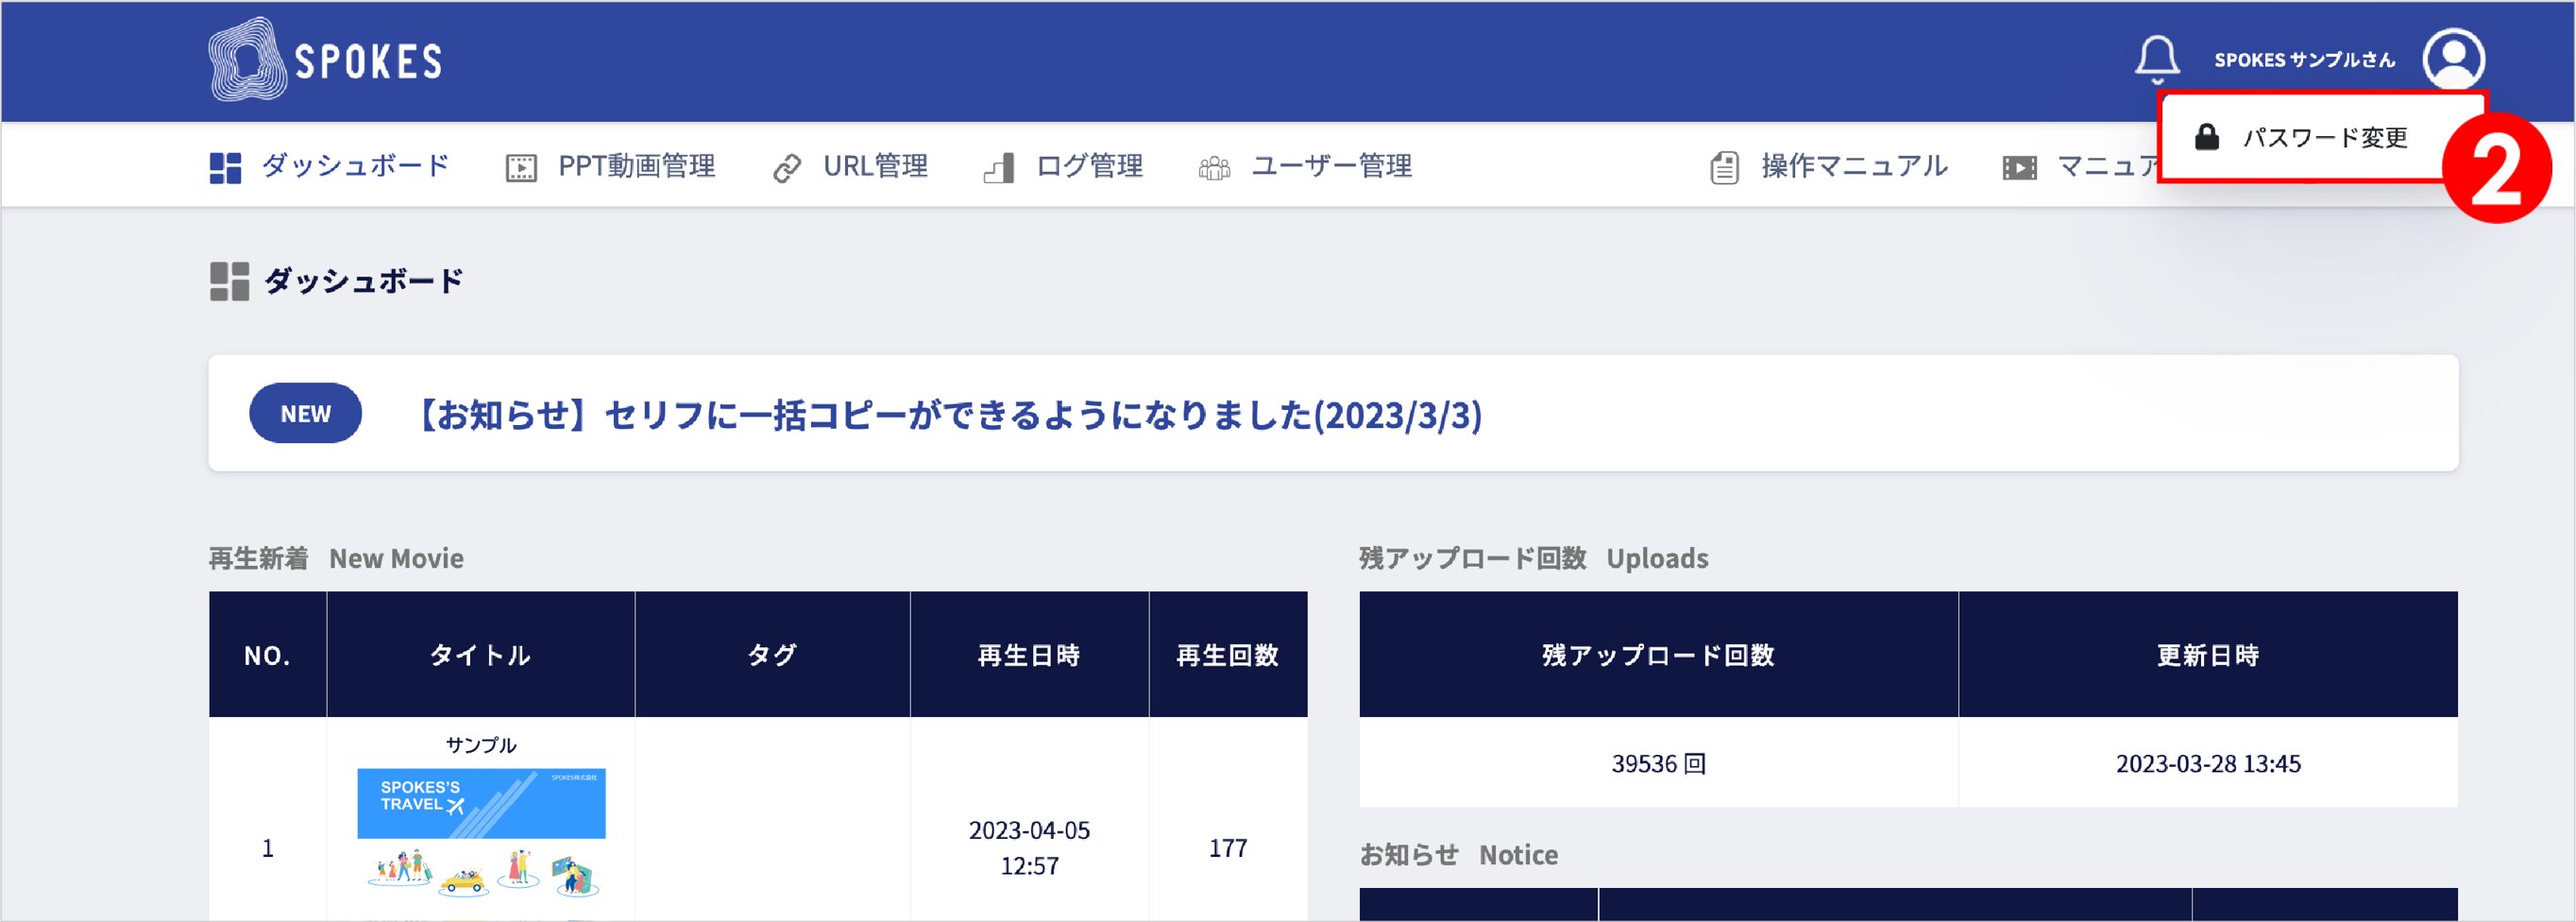Click the ユーザー管理 people icon
The image size is (2576, 922).
coord(1214,168)
